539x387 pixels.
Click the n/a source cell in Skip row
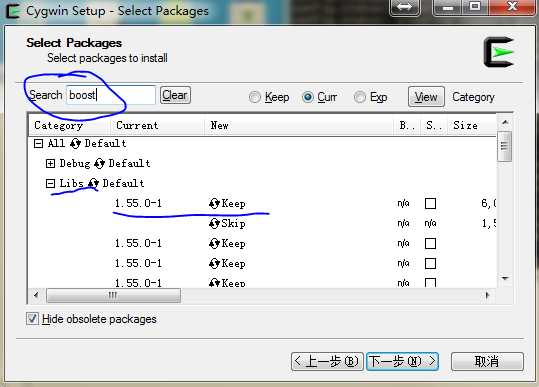(430, 223)
